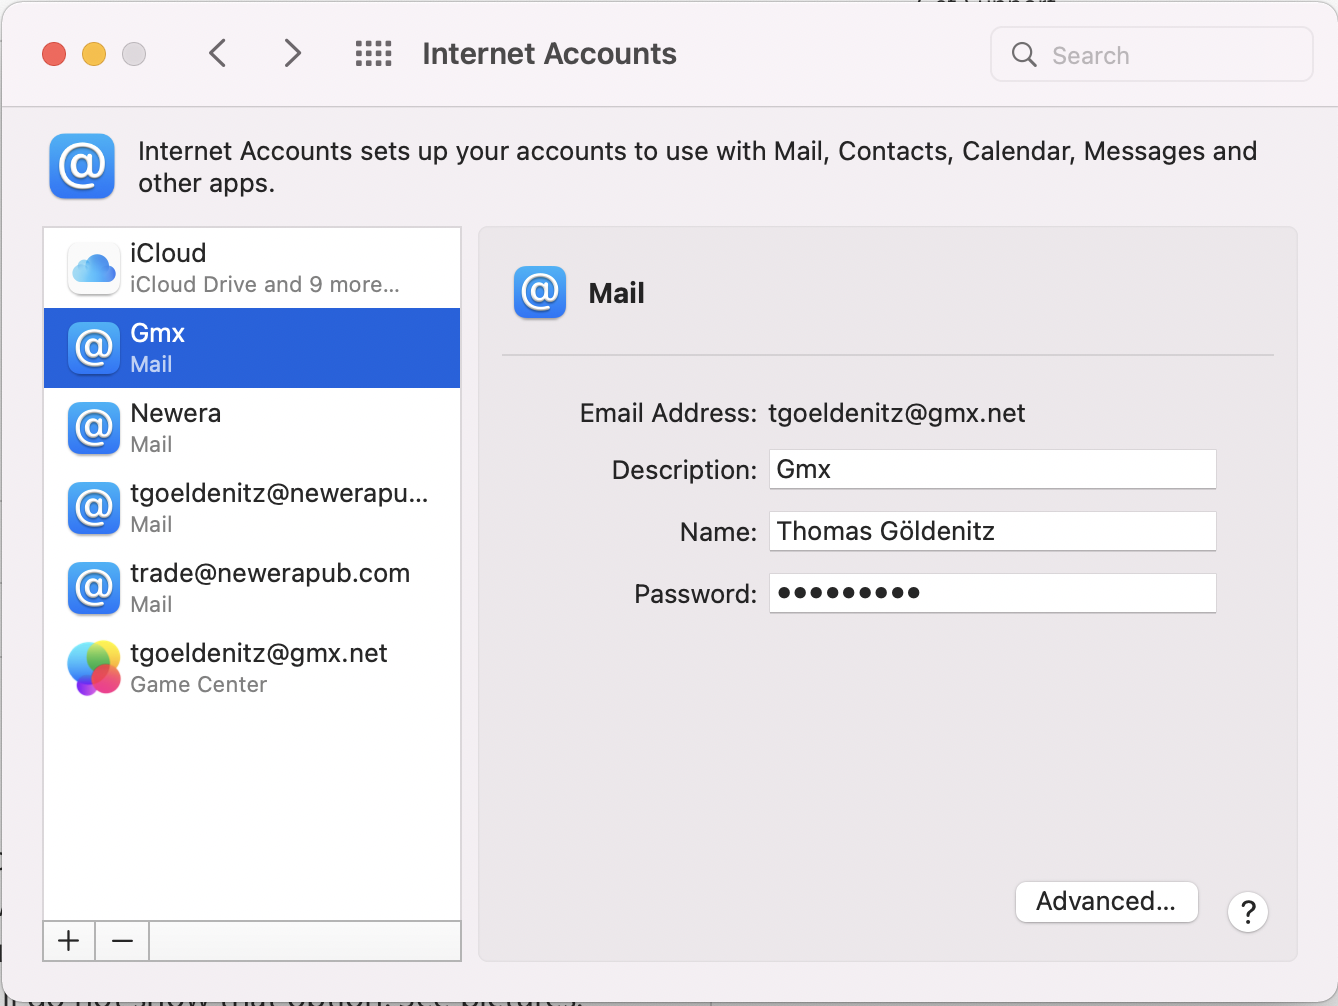Screen dimensions: 1338x1006
Task: Click the tgoeldenitz@newerapu… account @ icon
Action: click(94, 508)
